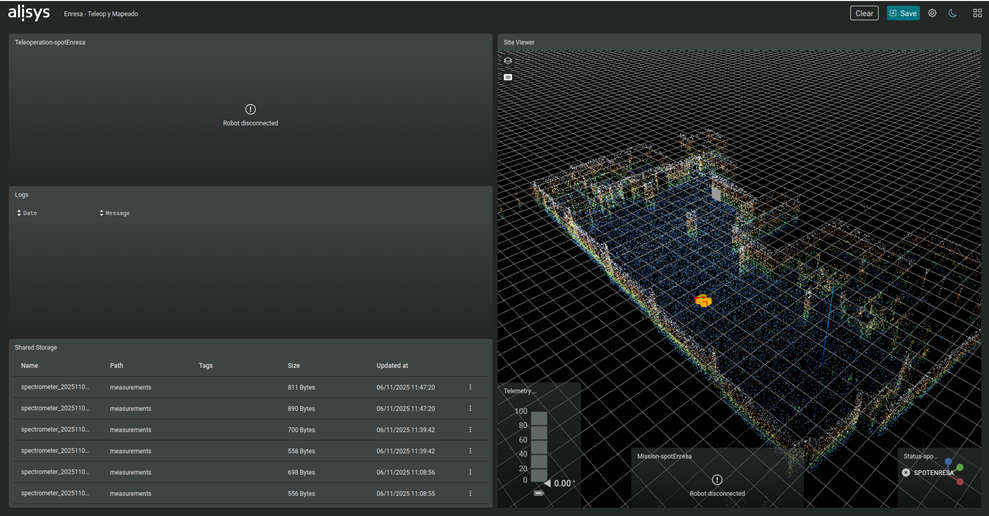Click the alisys logo

[x=29, y=13]
